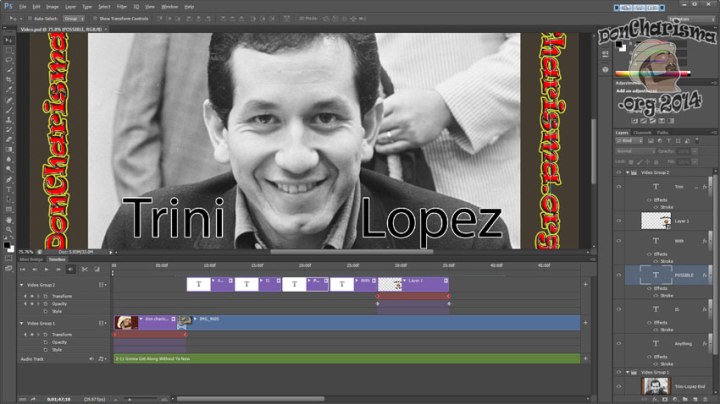Select the Horizontal Type tool
This screenshot has height=404, width=720.
pyautogui.click(x=9, y=187)
